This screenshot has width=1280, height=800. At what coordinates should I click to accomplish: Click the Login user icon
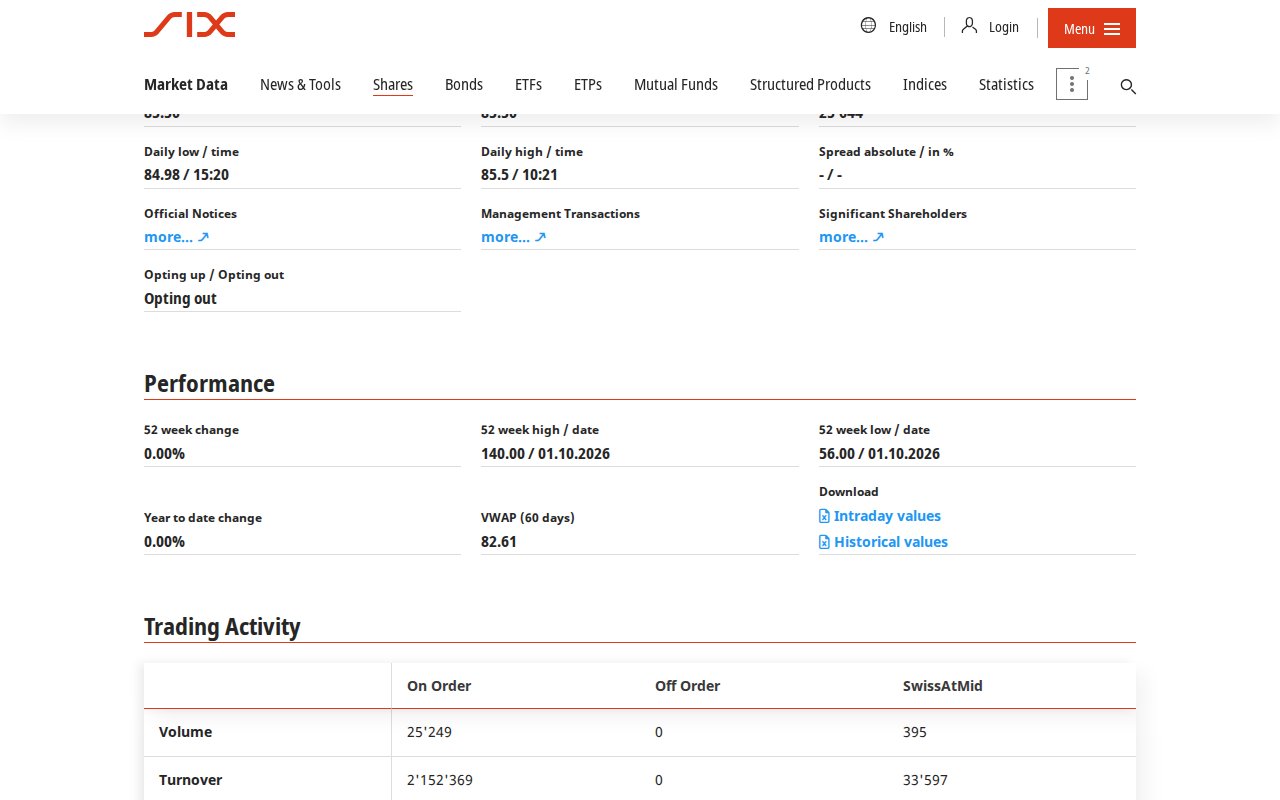969,25
